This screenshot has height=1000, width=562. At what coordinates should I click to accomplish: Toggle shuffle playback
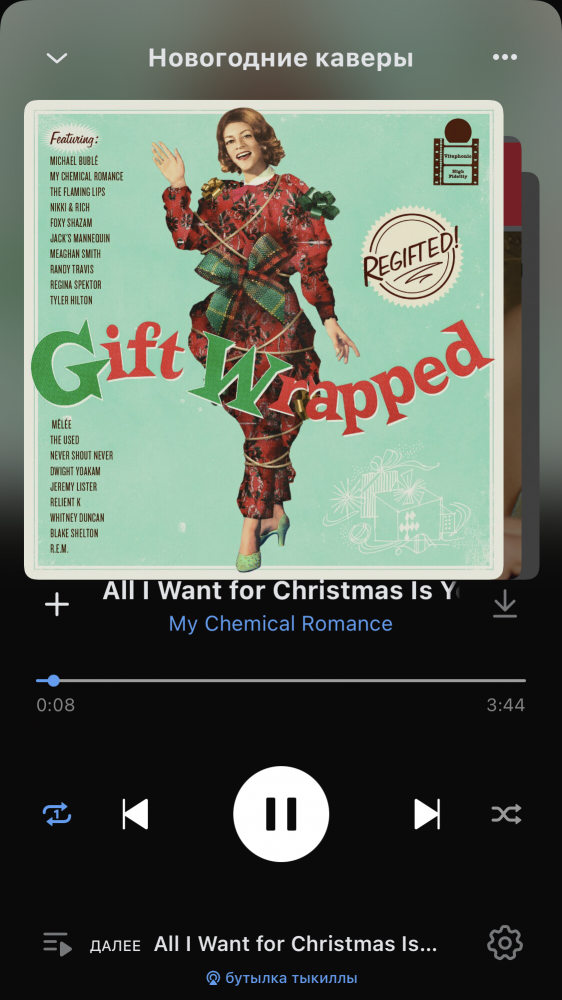point(506,814)
